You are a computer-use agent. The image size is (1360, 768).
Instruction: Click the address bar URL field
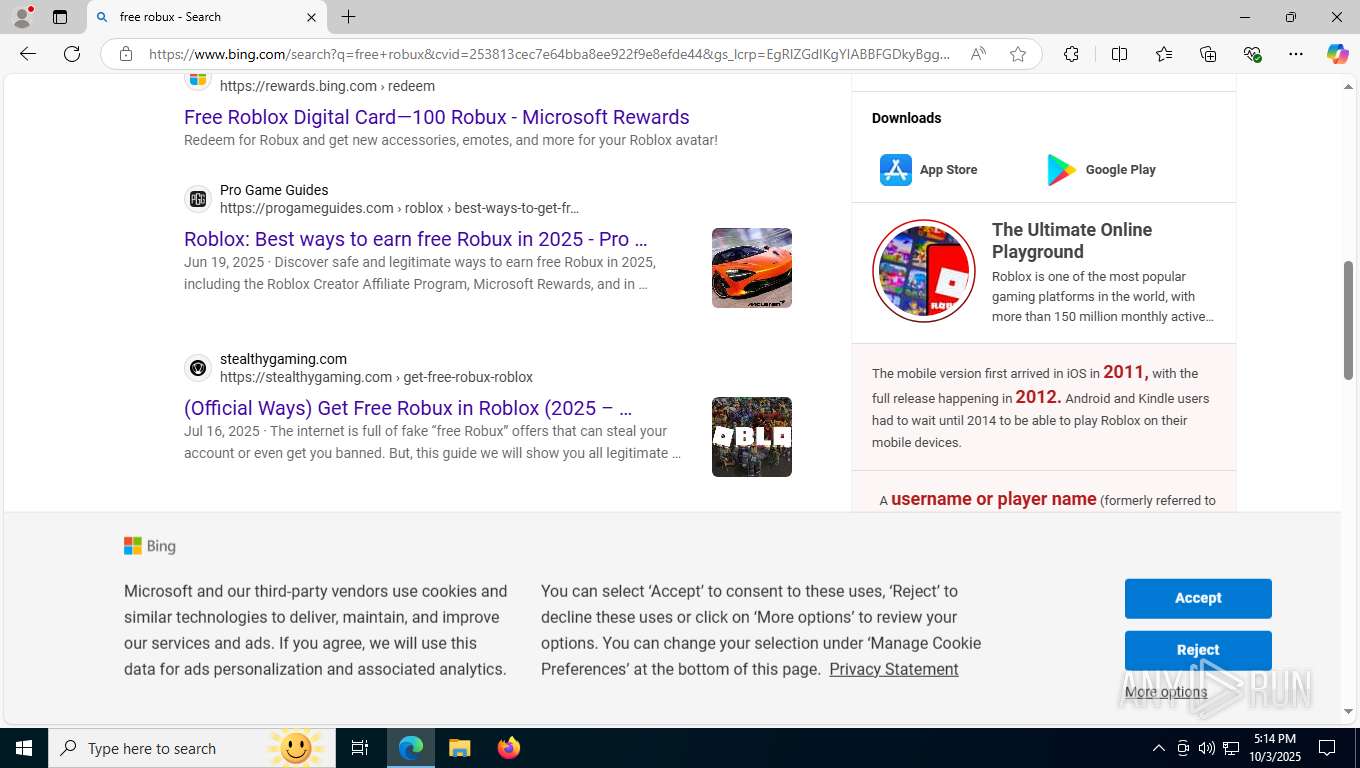tap(549, 54)
